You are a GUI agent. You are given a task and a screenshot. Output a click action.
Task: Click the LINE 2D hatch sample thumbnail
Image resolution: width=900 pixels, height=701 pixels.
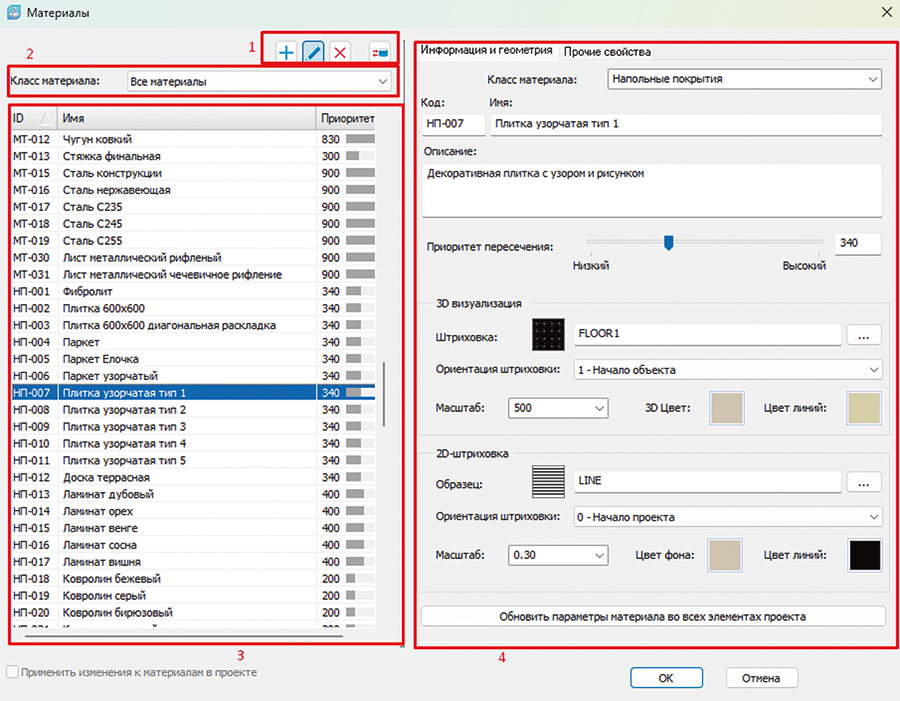[x=549, y=482]
